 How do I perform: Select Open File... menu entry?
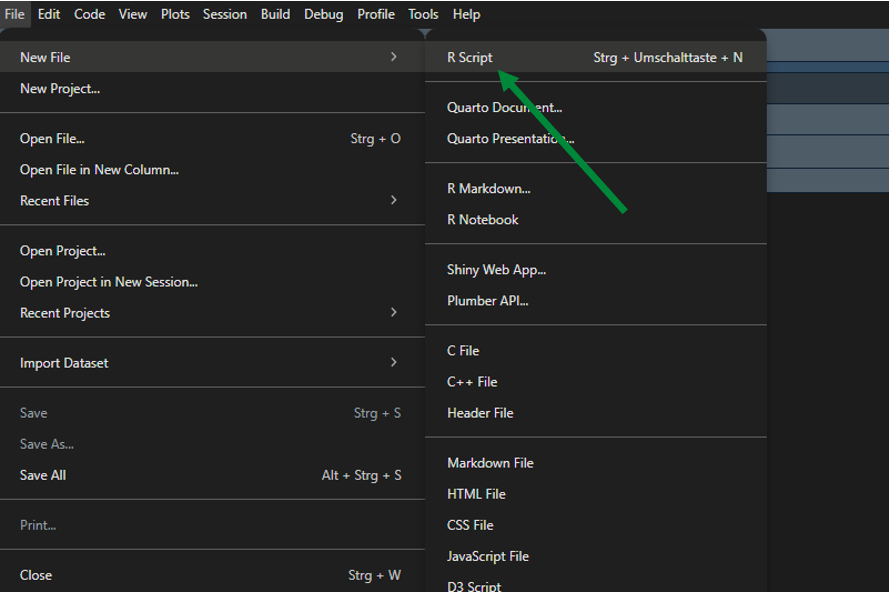(x=212, y=138)
